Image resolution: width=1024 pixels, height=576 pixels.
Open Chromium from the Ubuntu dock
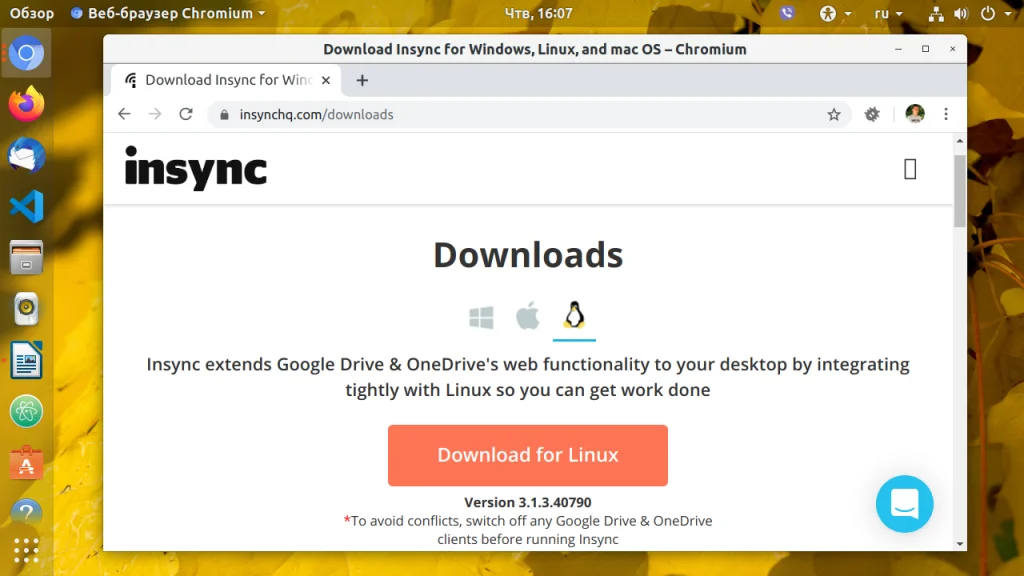[x=26, y=54]
